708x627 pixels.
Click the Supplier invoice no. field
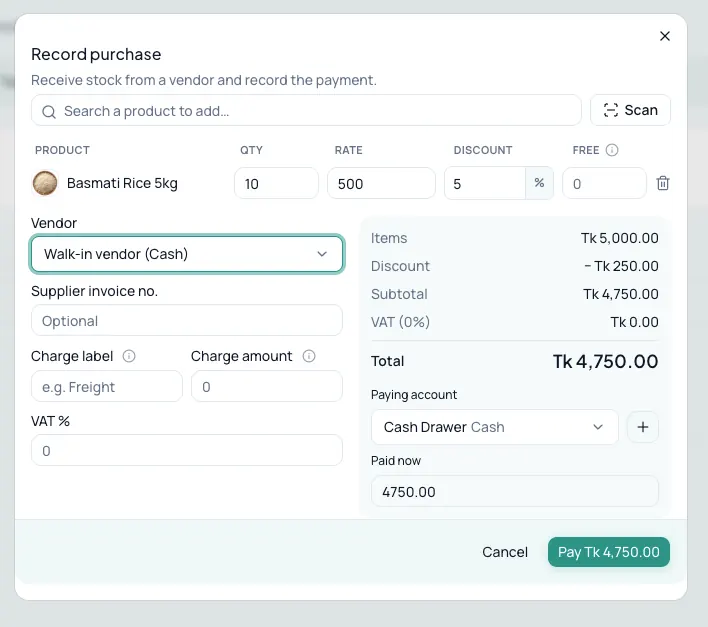coord(187,320)
